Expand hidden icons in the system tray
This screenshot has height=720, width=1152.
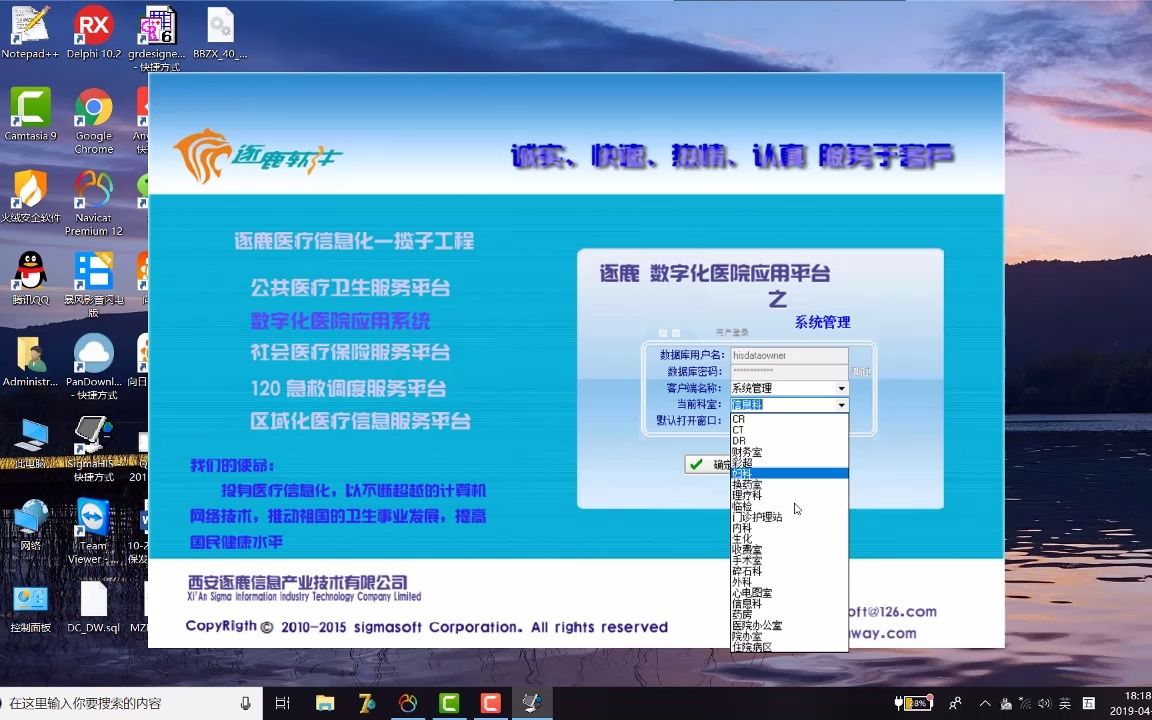pyautogui.click(x=985, y=703)
